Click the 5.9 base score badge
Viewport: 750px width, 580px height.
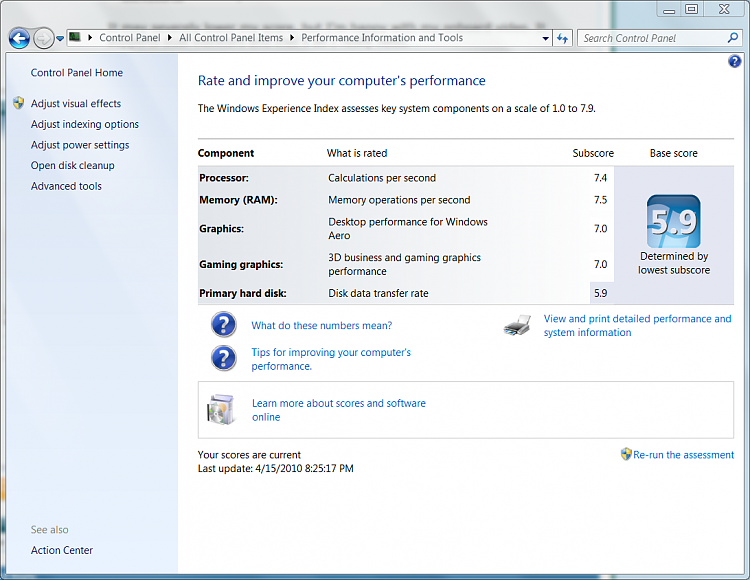click(x=673, y=221)
